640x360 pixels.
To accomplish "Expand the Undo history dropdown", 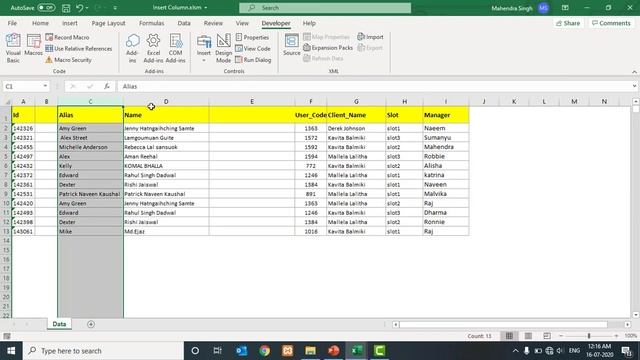I will [87, 8].
